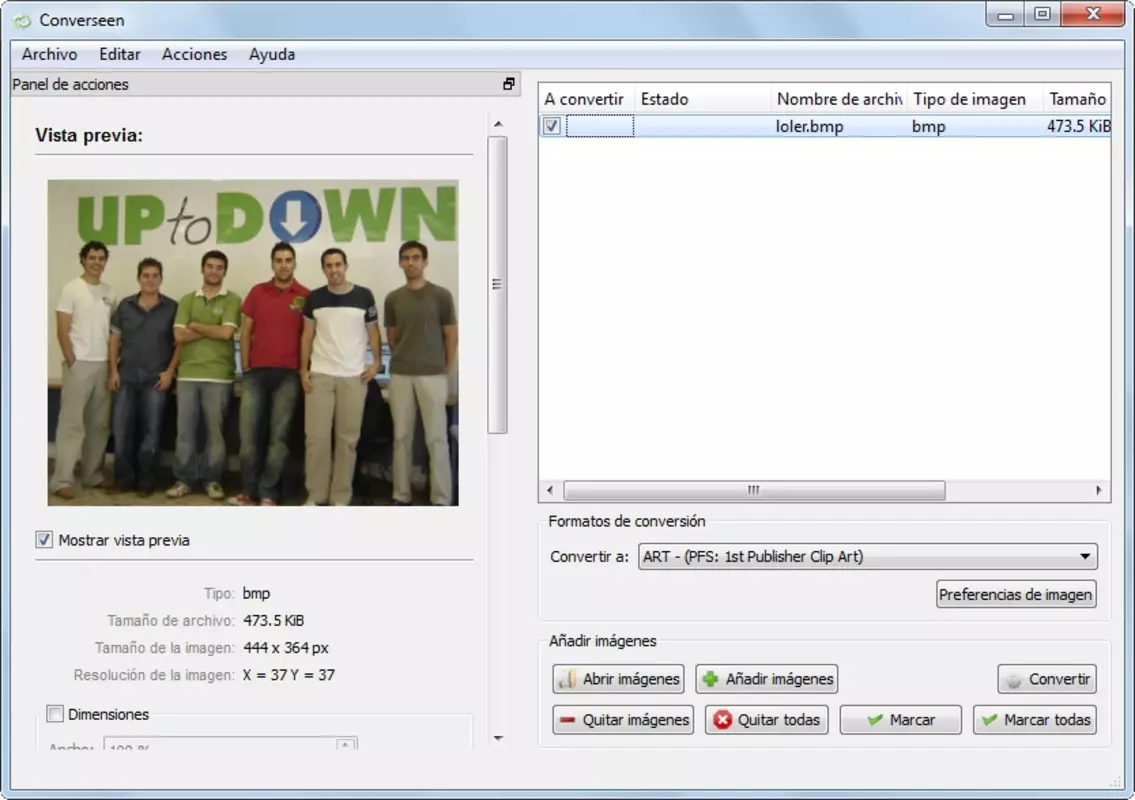Viewport: 1135px width, 800px height.
Task: Click the action panel vertical scrollbar thumb
Action: click(x=497, y=285)
